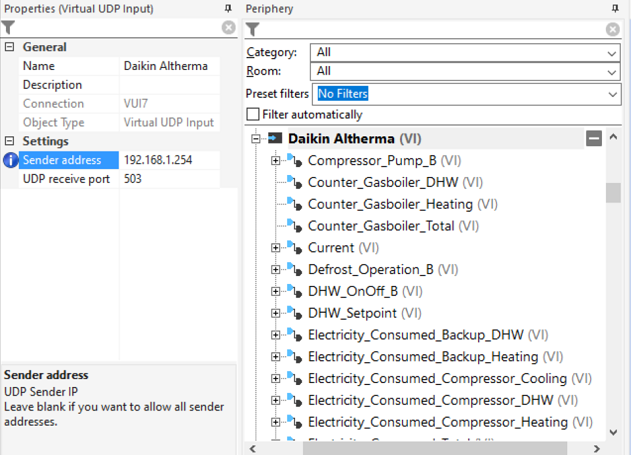Viewport: 631px width, 455px height.
Task: Expand the Electricity_Consumed_Backup_Heating node
Action: coord(276,356)
